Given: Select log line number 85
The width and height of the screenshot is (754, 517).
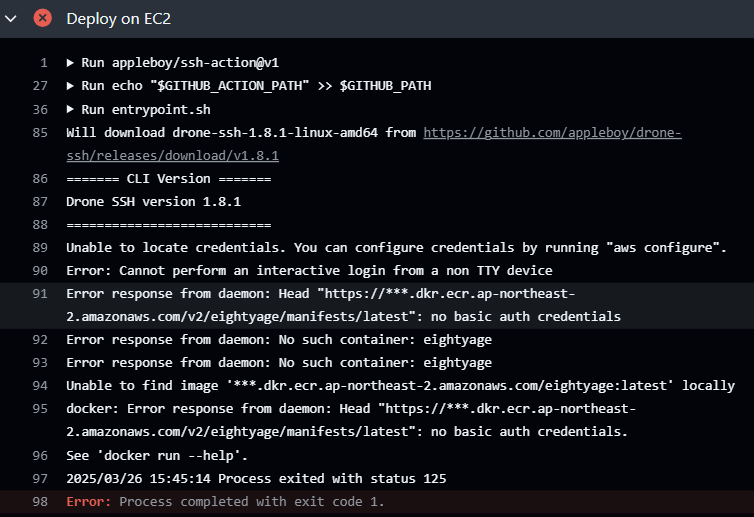Looking at the screenshot, I should pos(40,133).
